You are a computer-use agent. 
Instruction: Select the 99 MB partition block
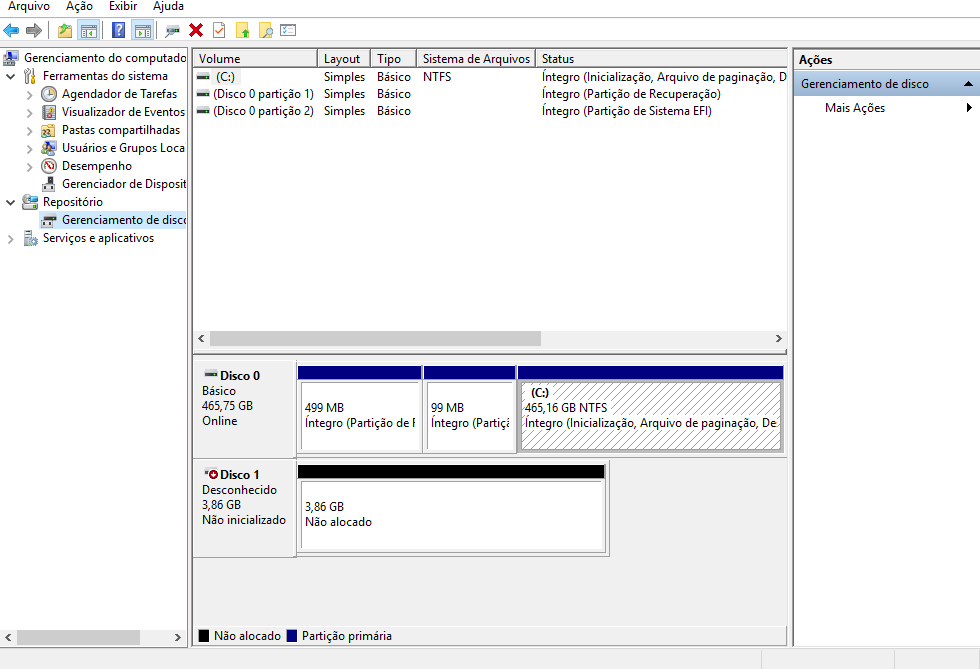pyautogui.click(x=469, y=410)
